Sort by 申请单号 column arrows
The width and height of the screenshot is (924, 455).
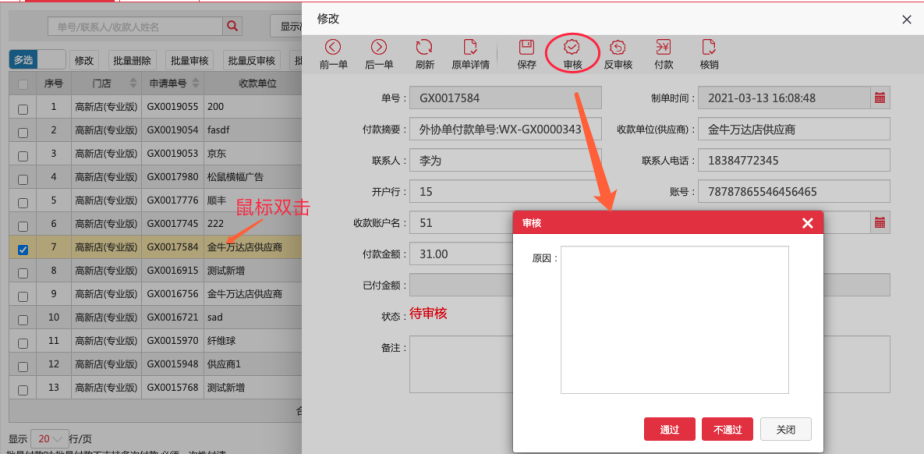196,83
